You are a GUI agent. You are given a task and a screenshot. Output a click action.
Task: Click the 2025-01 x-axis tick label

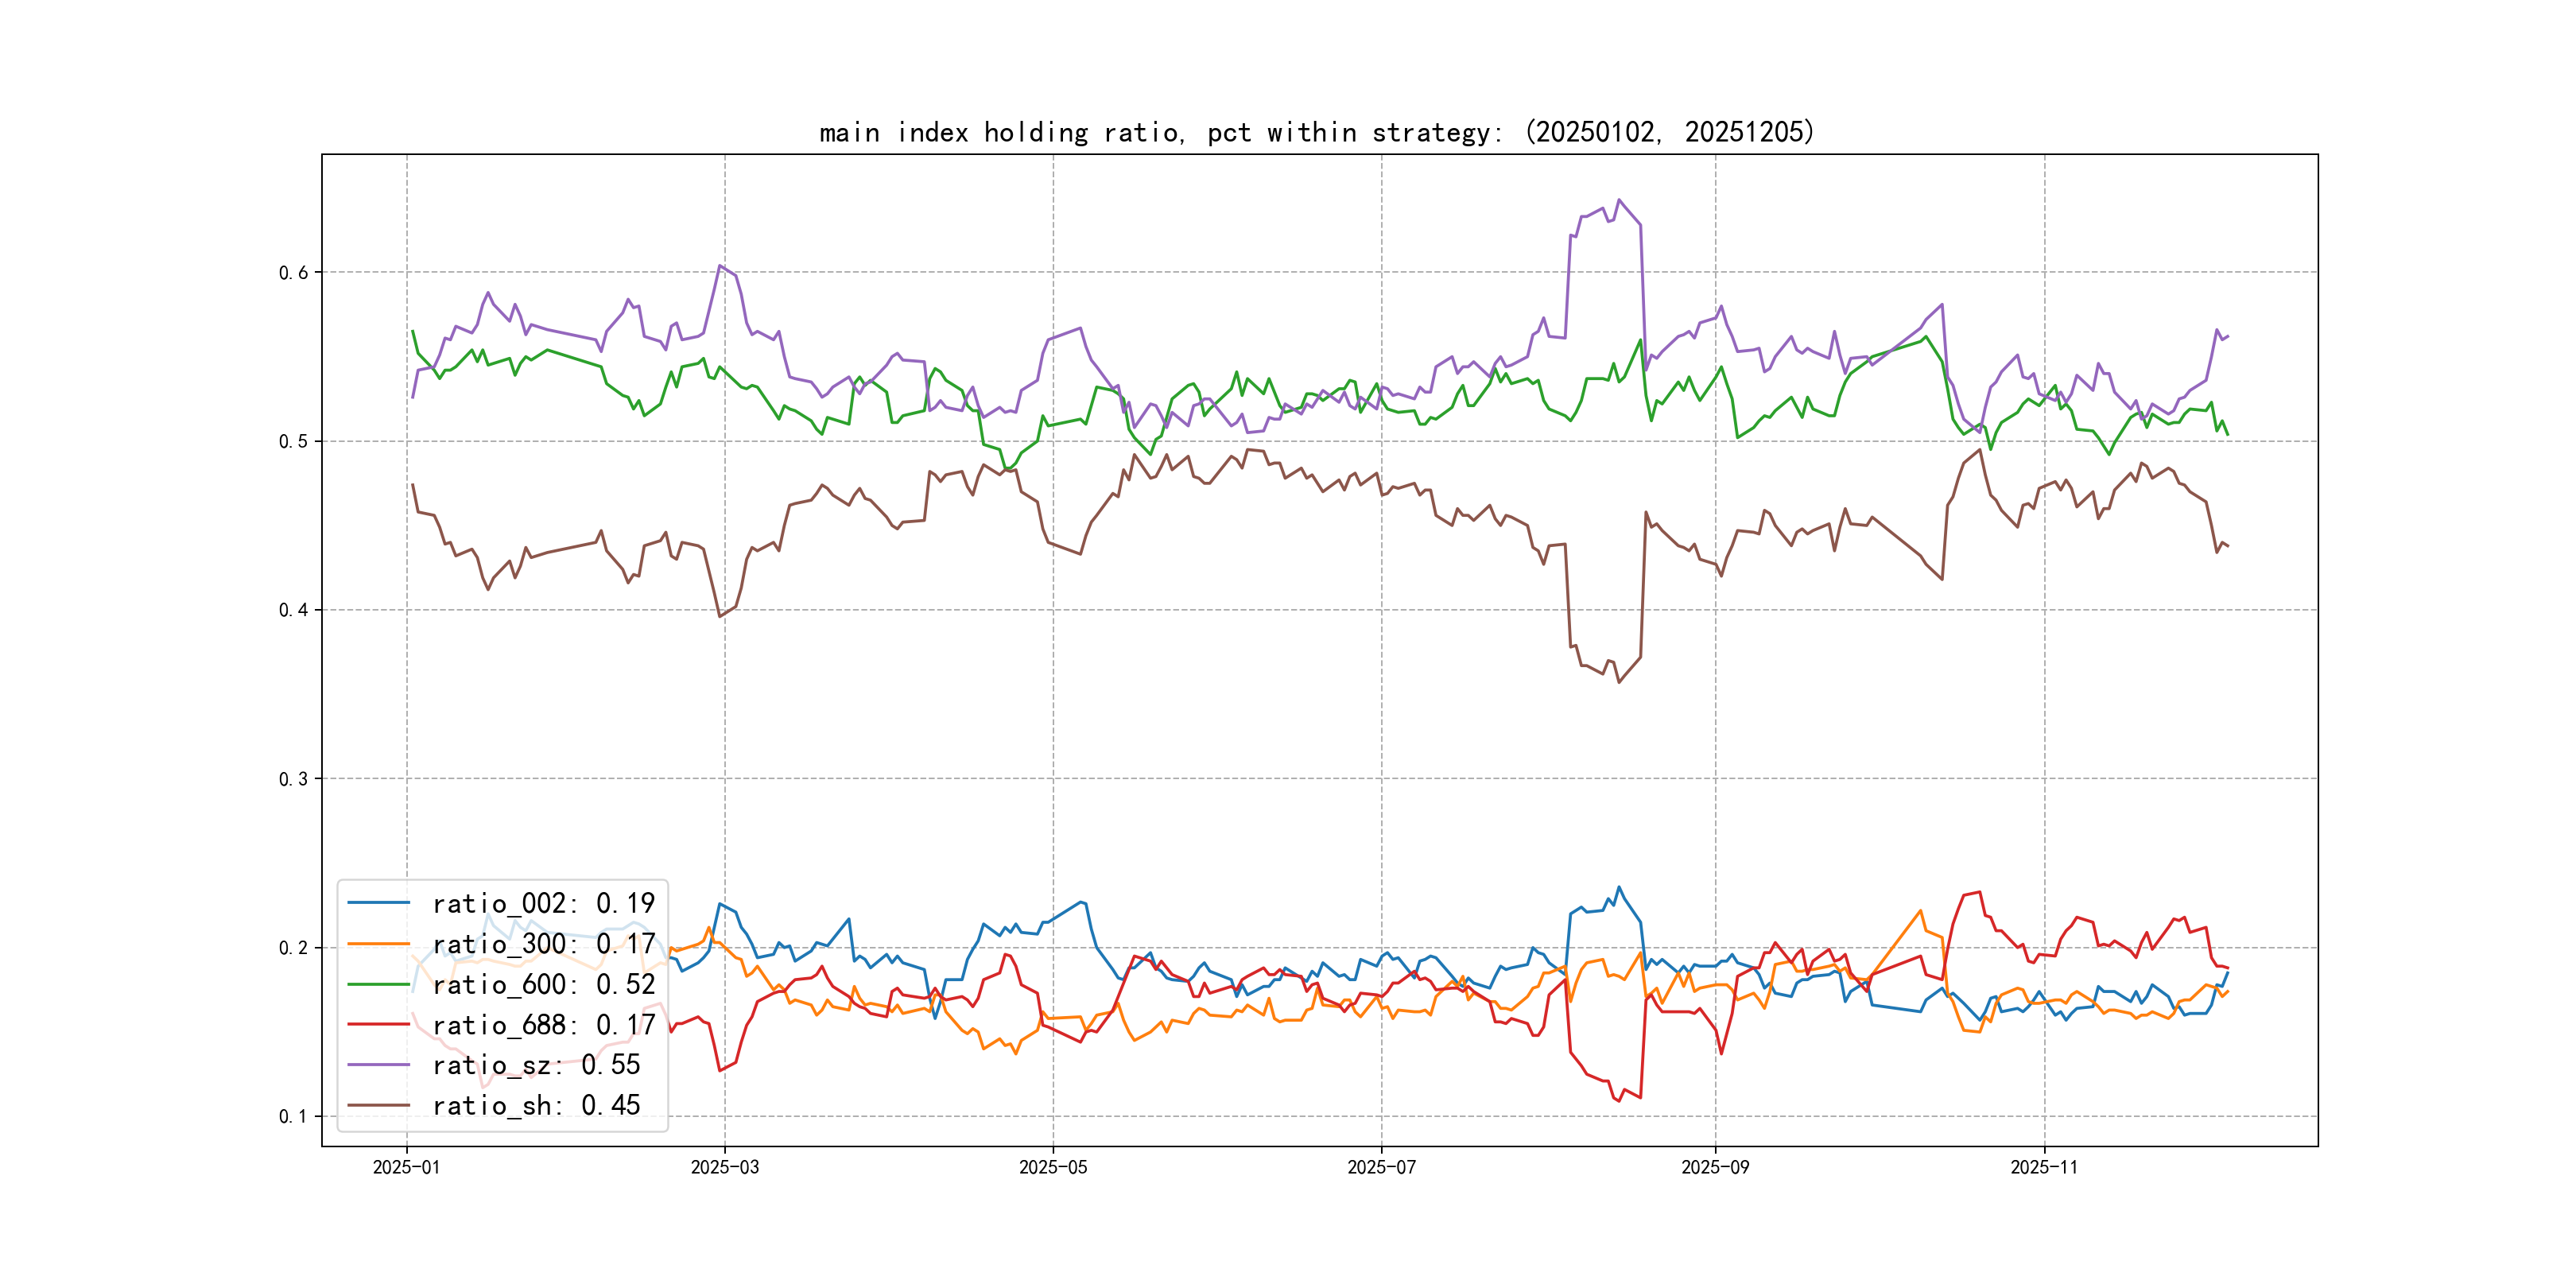[x=406, y=1167]
